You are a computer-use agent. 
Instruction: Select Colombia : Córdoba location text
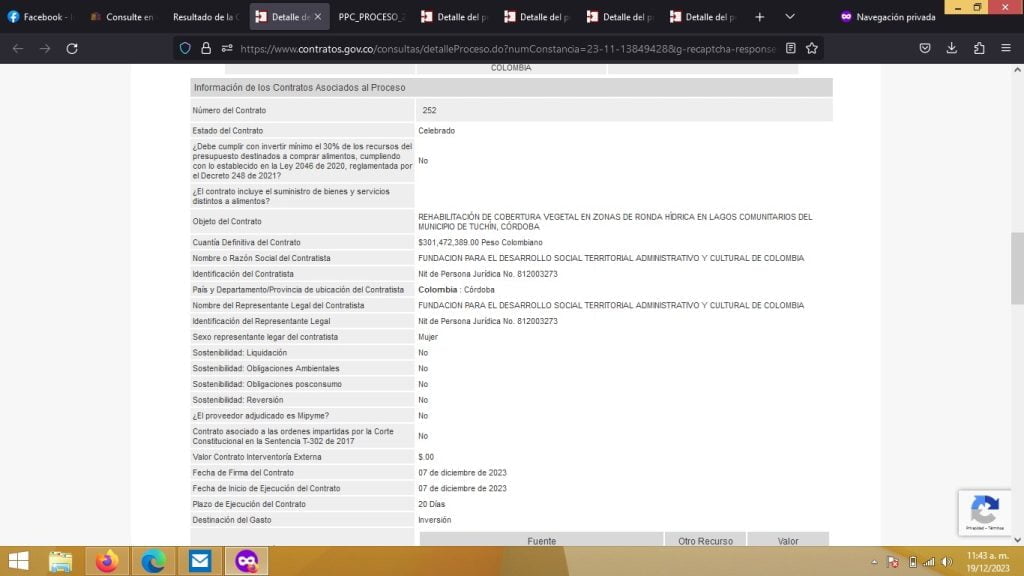(456, 289)
